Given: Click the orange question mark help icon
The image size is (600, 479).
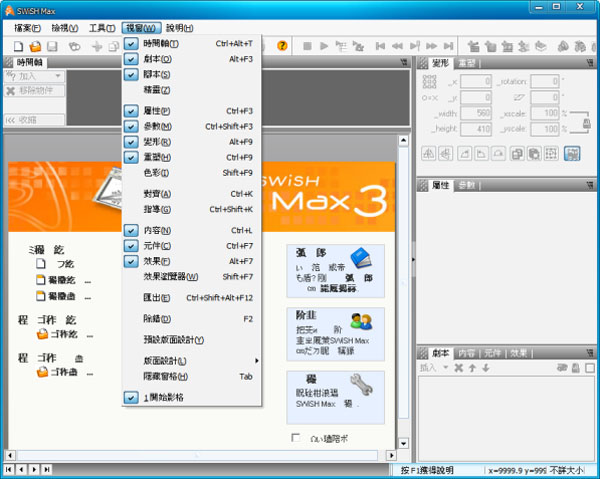Looking at the screenshot, I should point(282,46).
